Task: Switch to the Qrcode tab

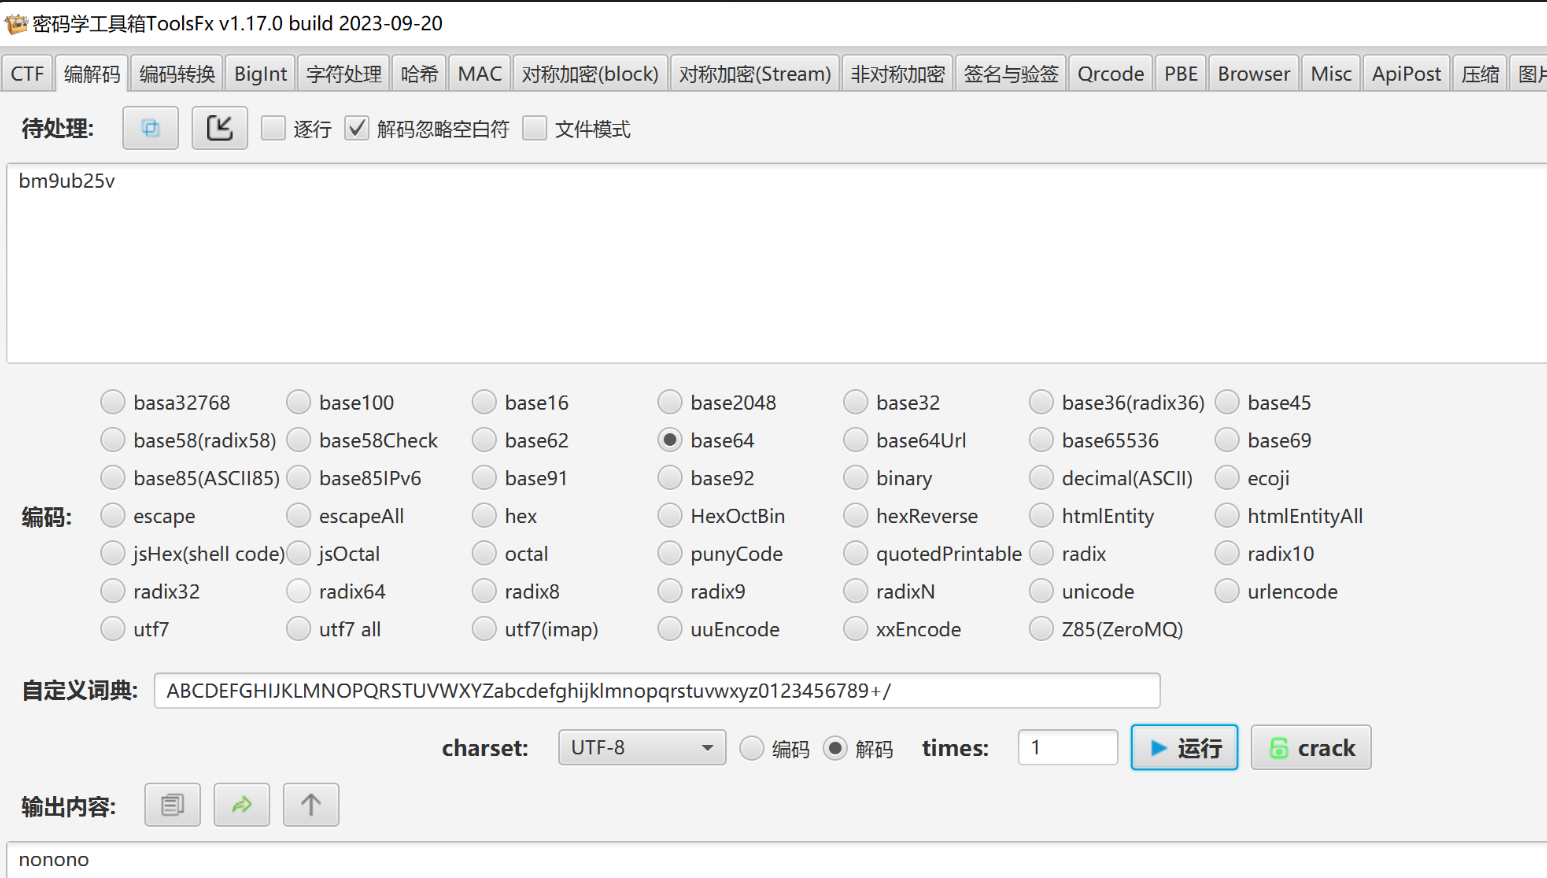Action: 1111,74
